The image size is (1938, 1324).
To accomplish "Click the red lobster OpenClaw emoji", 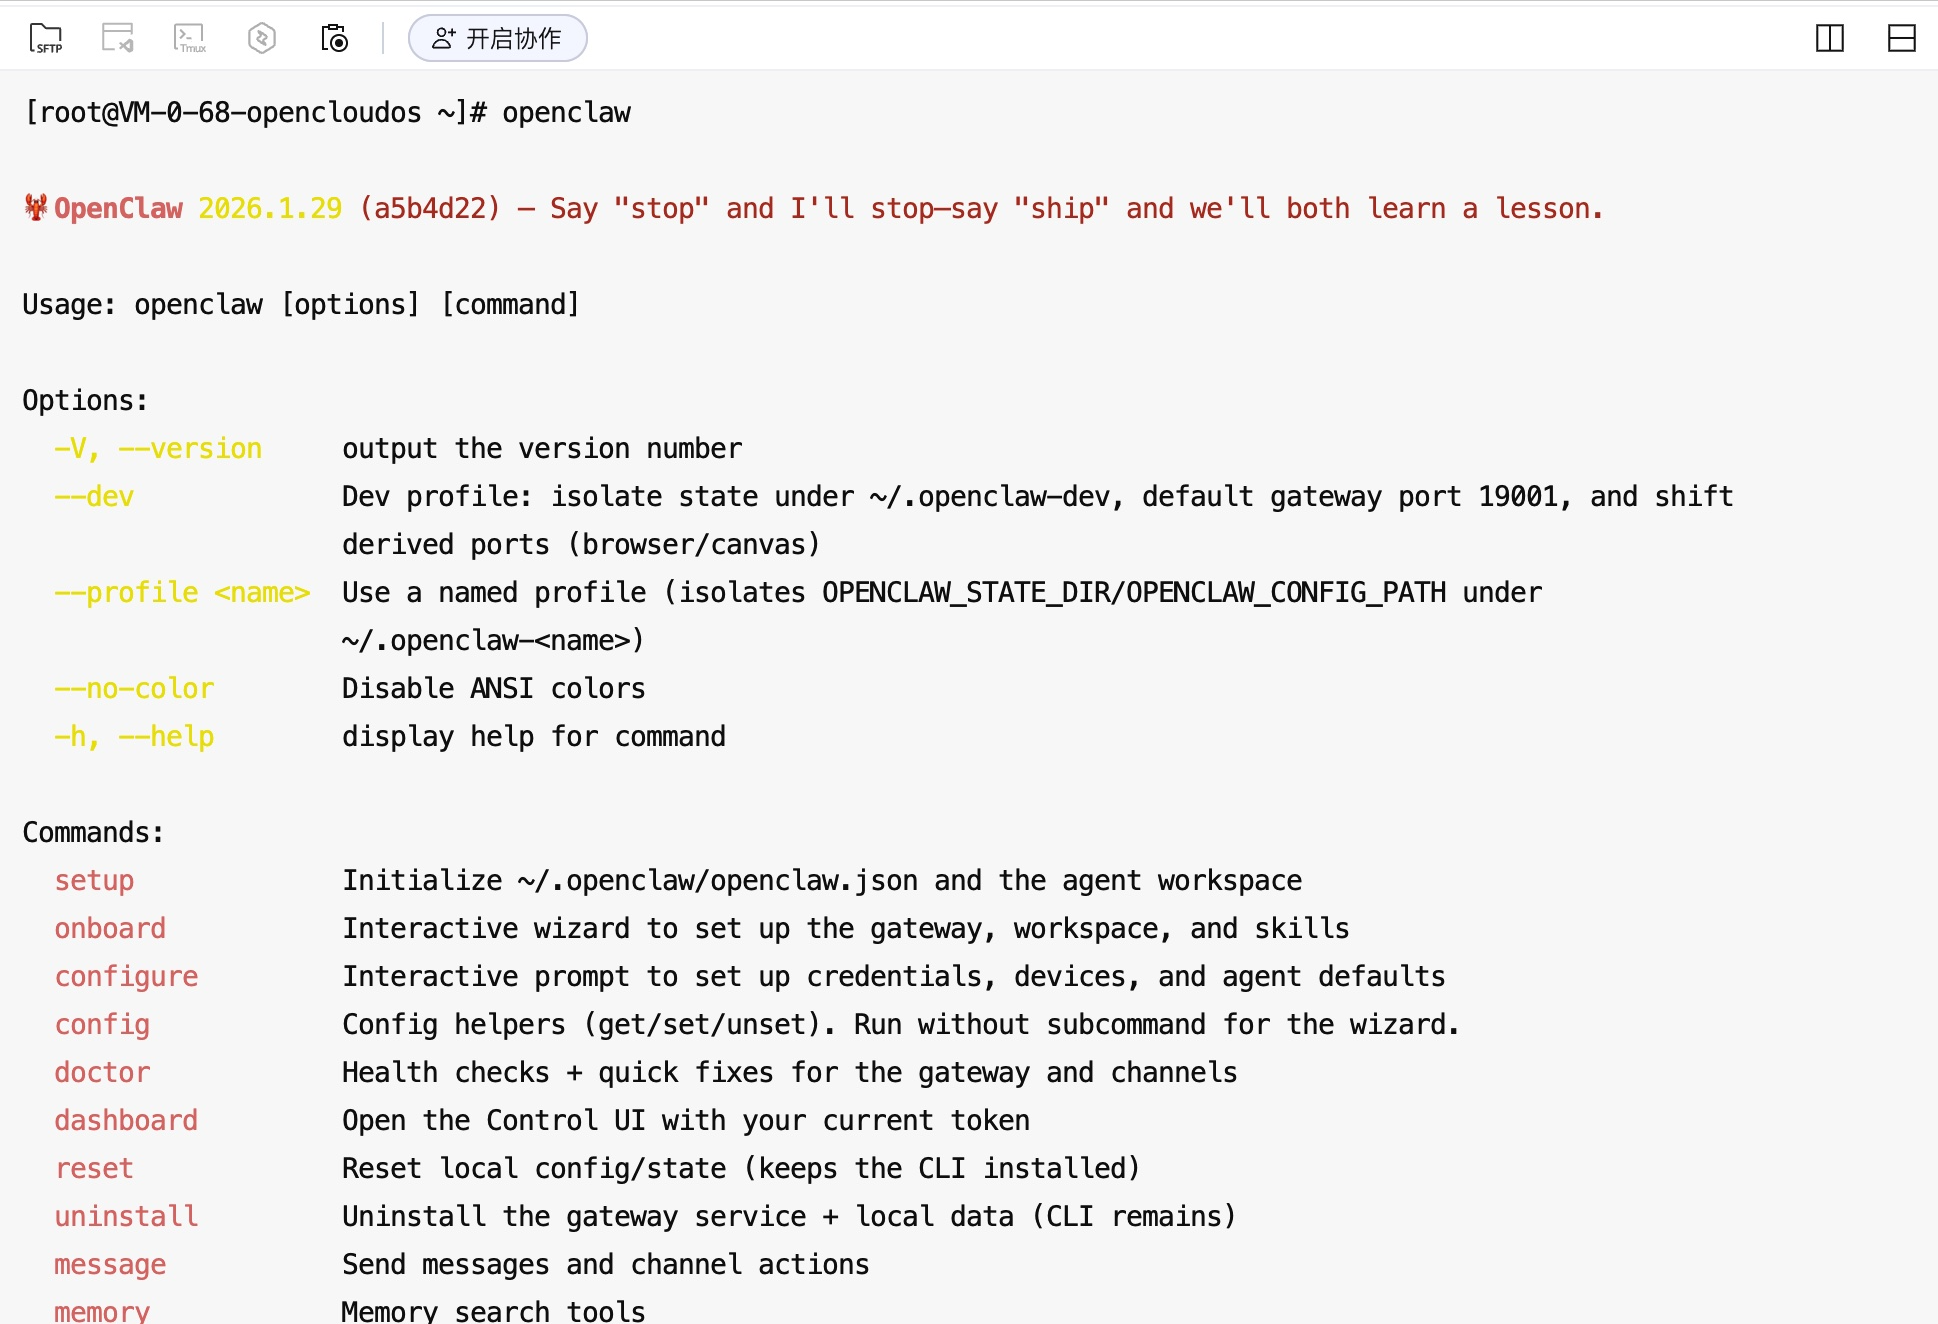I will [x=36, y=207].
